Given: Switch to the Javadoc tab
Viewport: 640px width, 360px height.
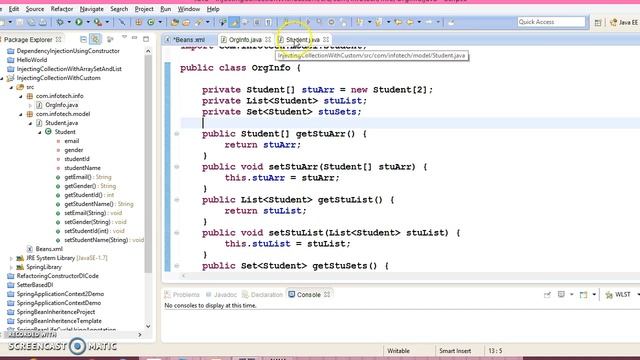Looking at the screenshot, I should click(x=221, y=295).
